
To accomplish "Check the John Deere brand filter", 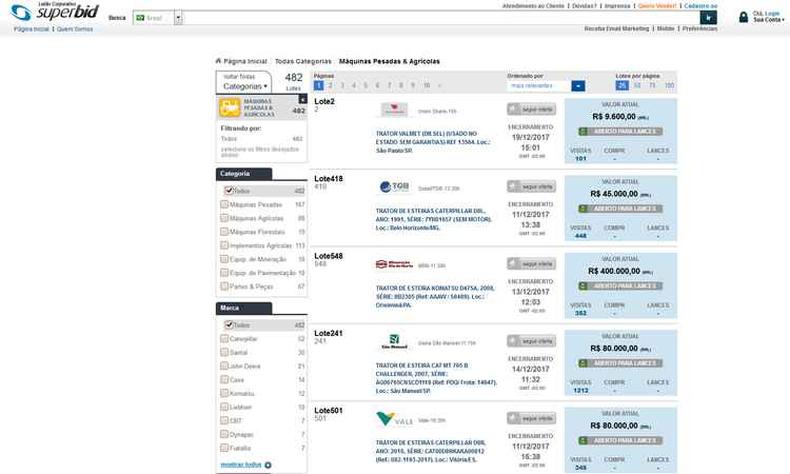I will [x=224, y=366].
